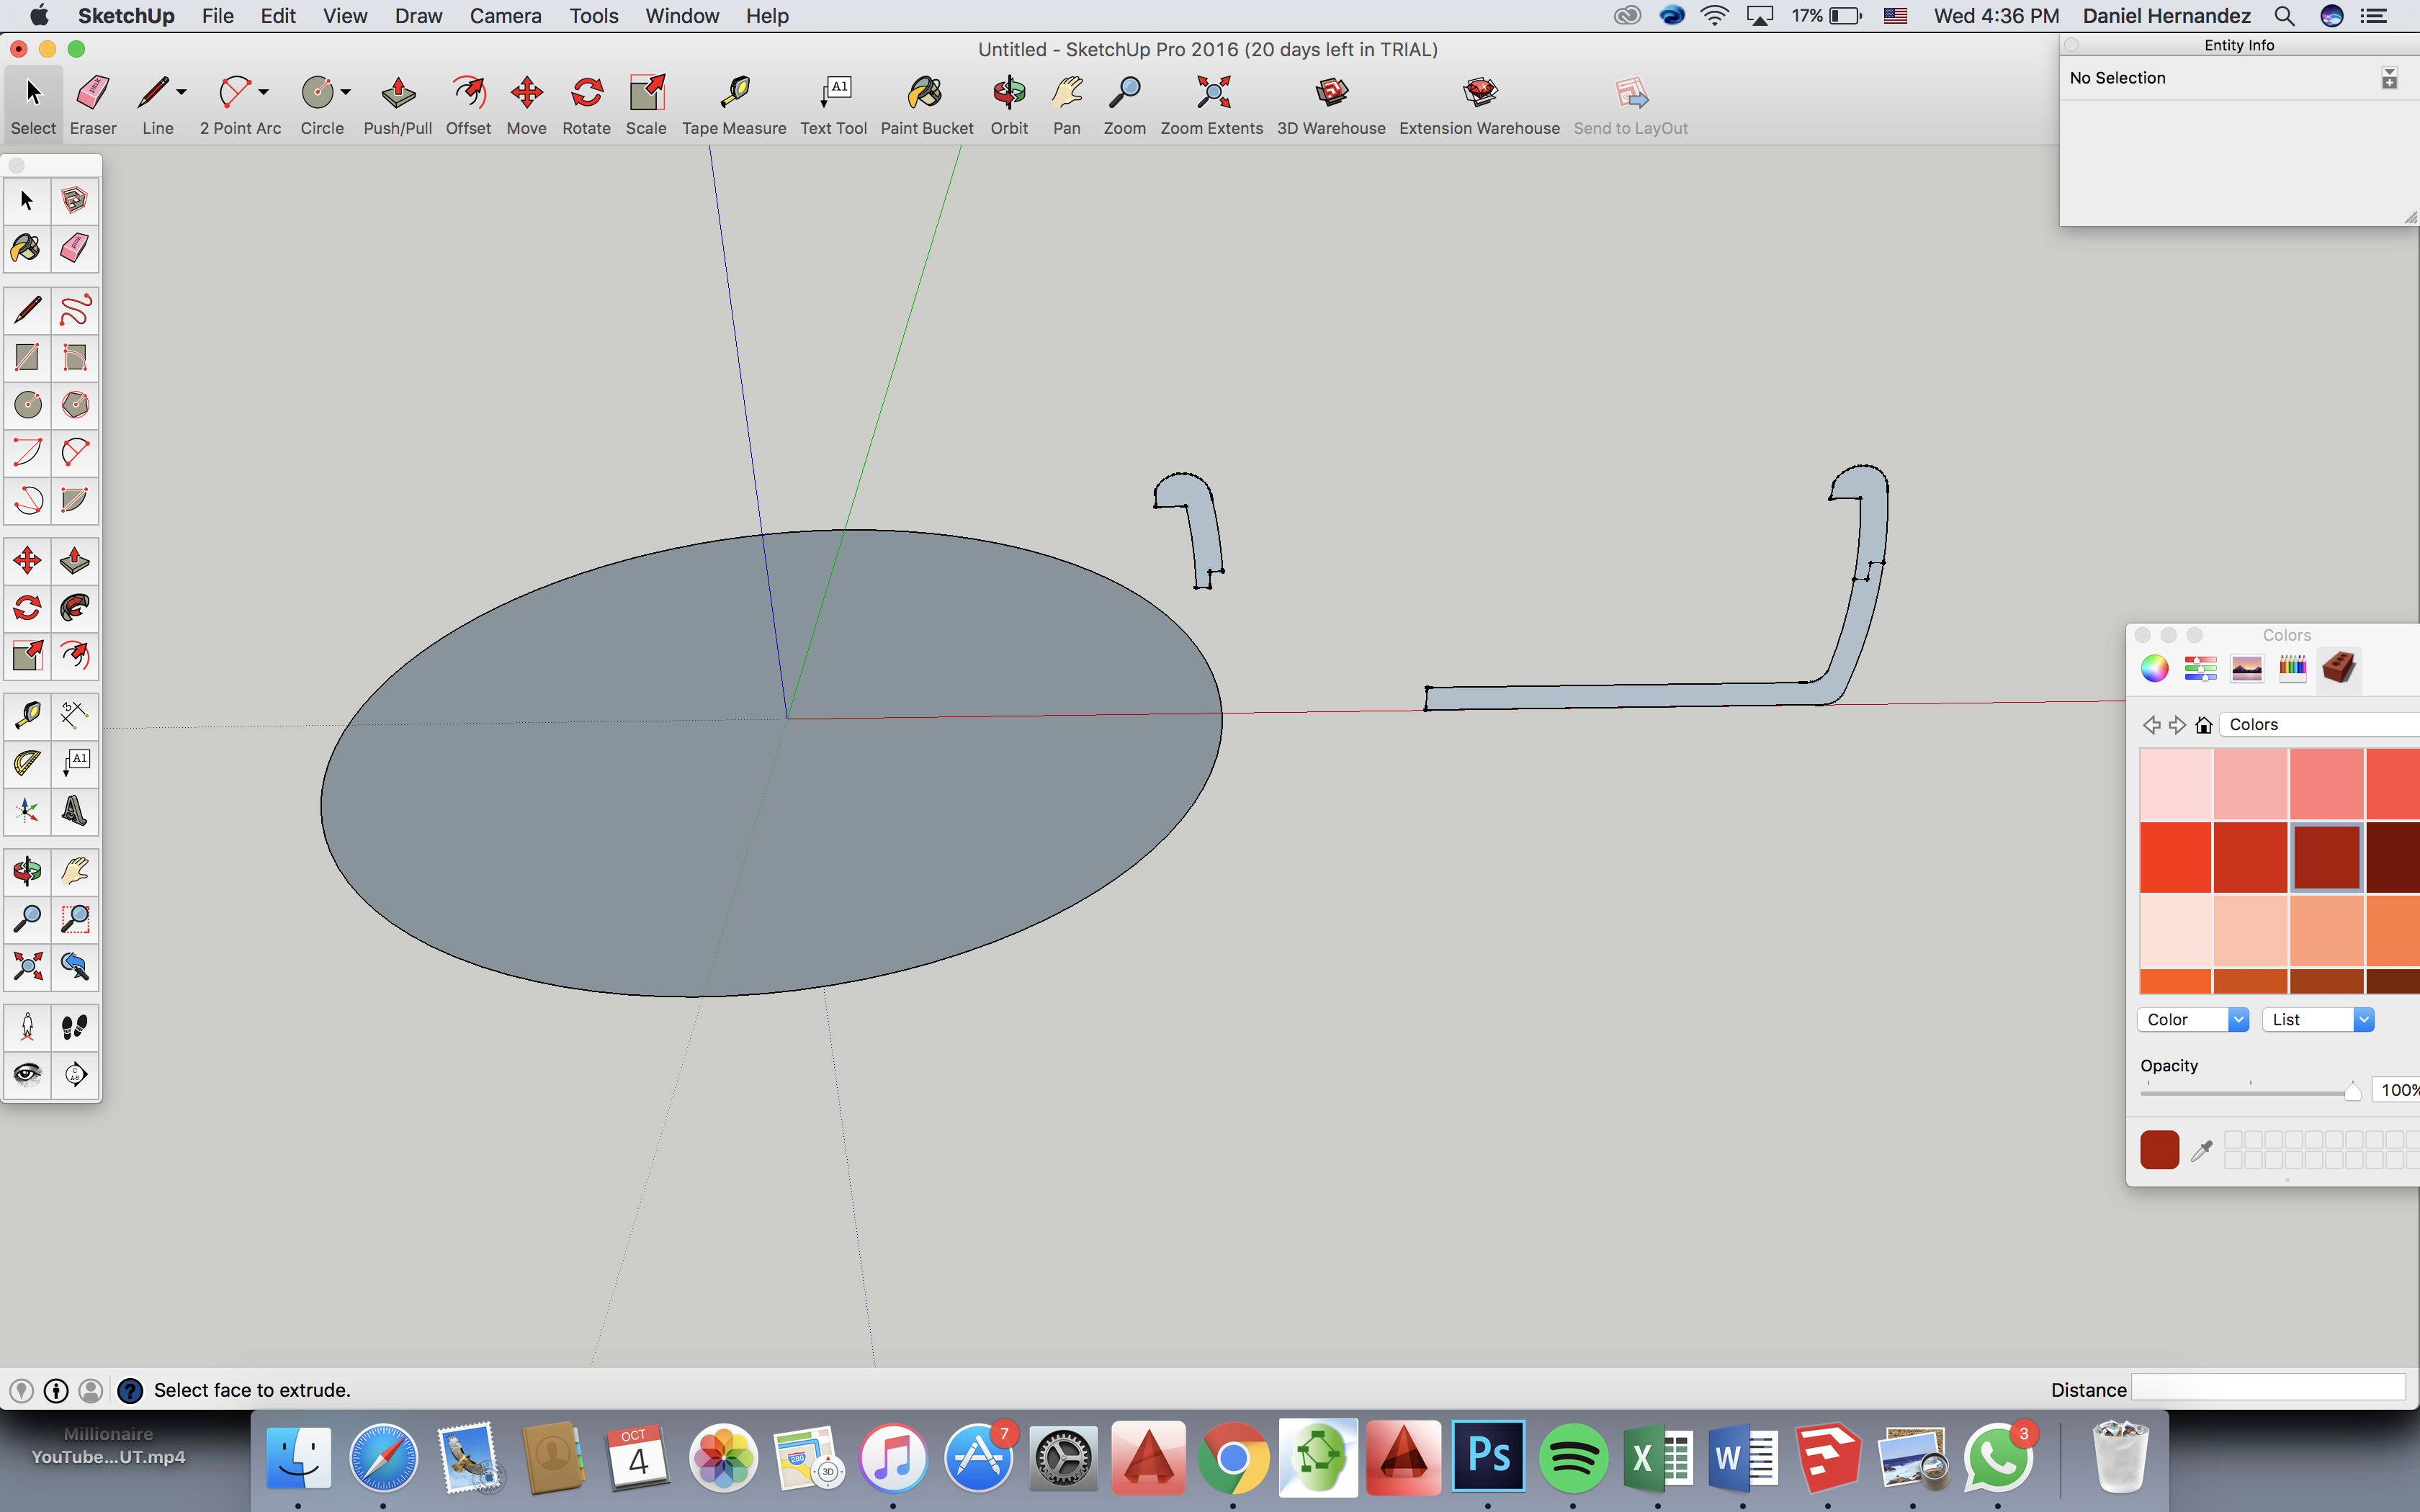
Task: Open Spotlight search in menu bar
Action: tap(2285, 16)
